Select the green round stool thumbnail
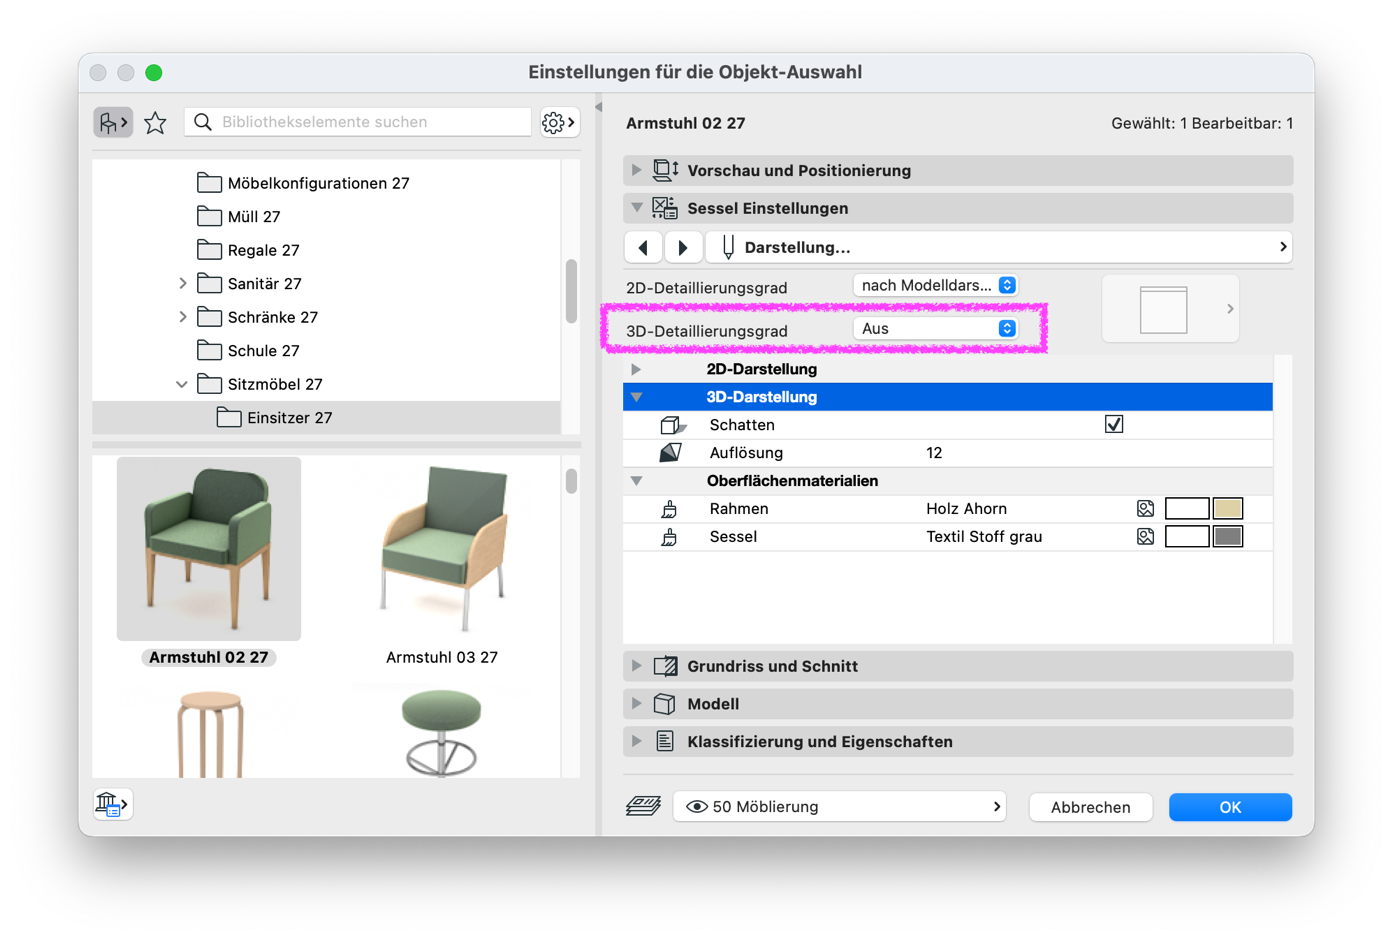The width and height of the screenshot is (1393, 940). pos(442,732)
